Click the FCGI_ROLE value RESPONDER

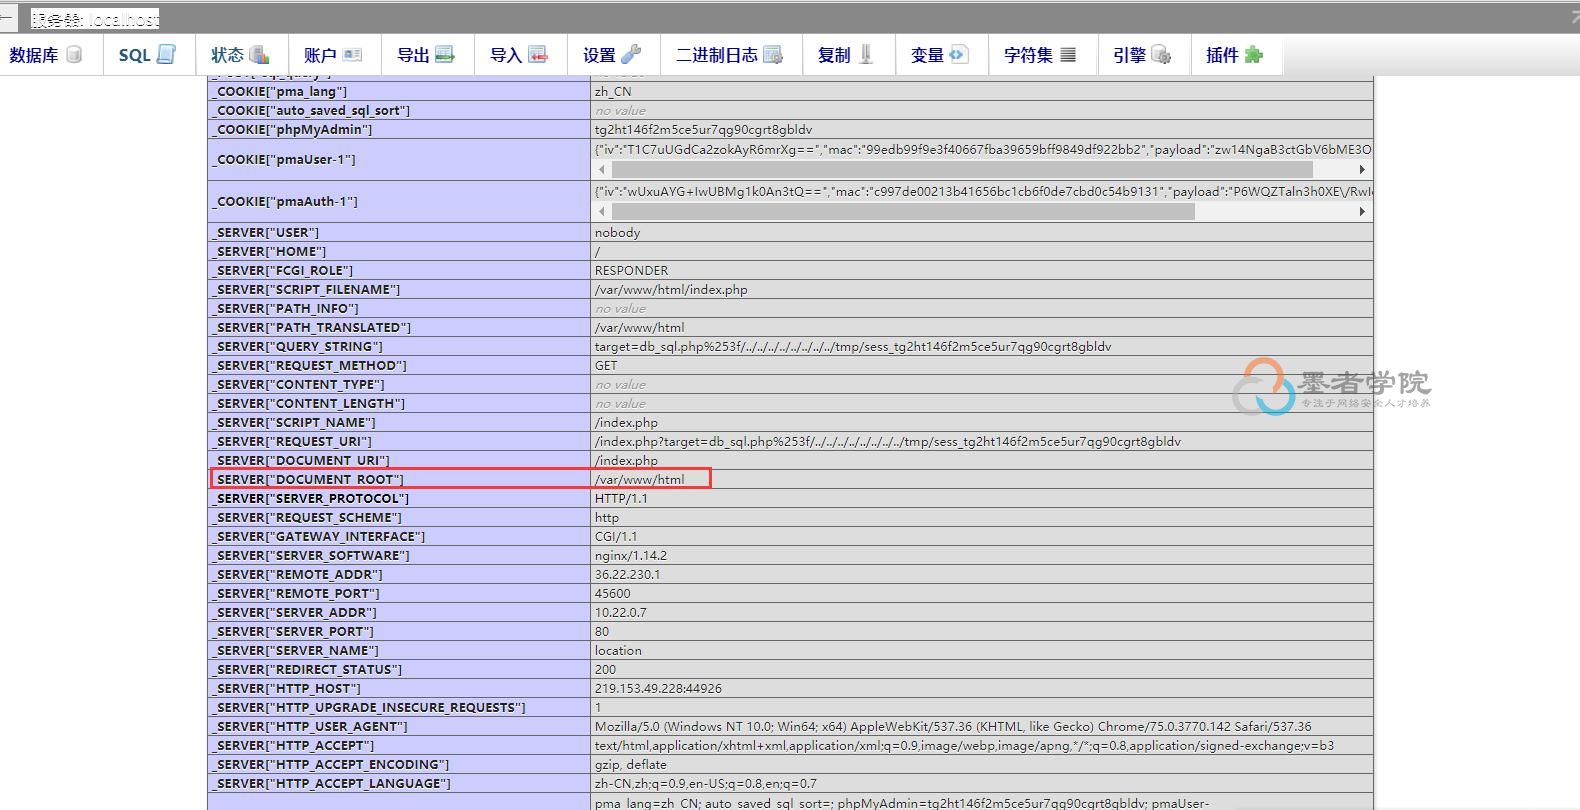click(631, 270)
